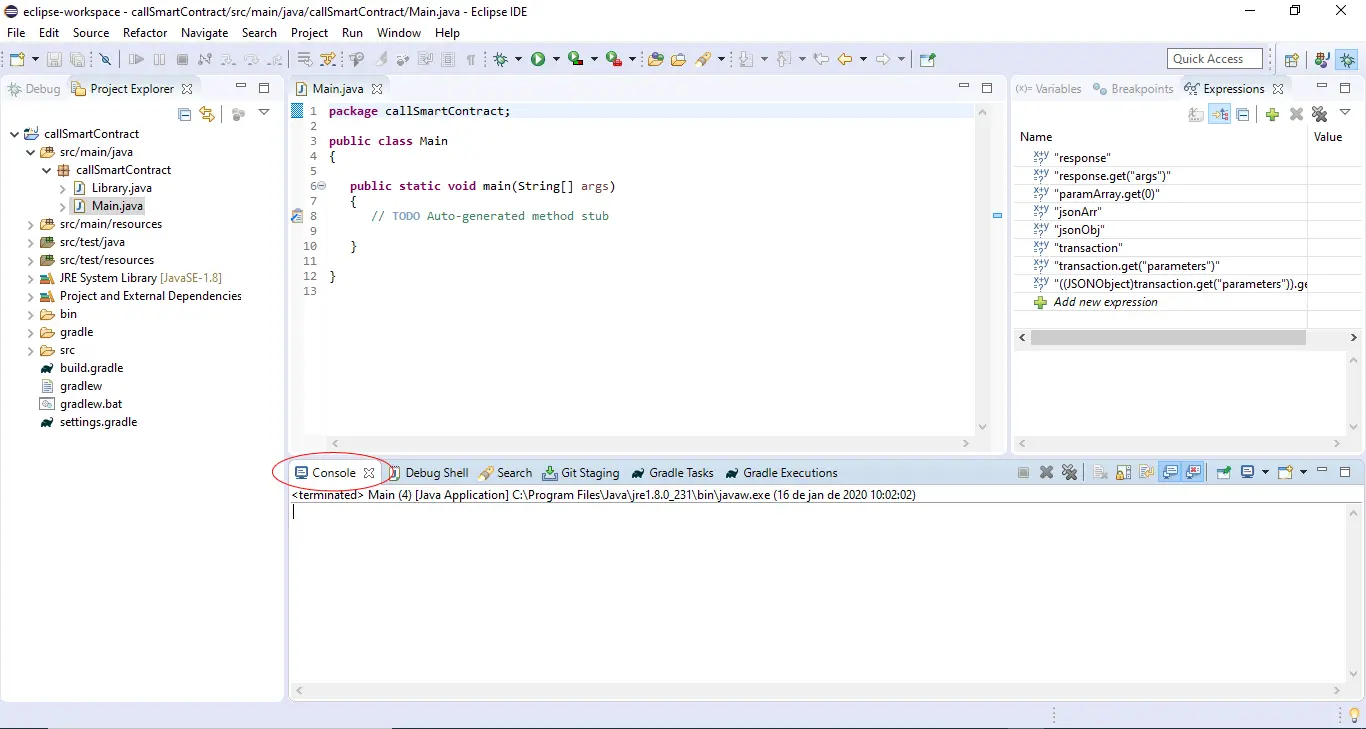Image resolution: width=1366 pixels, height=729 pixels.
Task: Click the Open Console icon
Action: click(x=1286, y=473)
